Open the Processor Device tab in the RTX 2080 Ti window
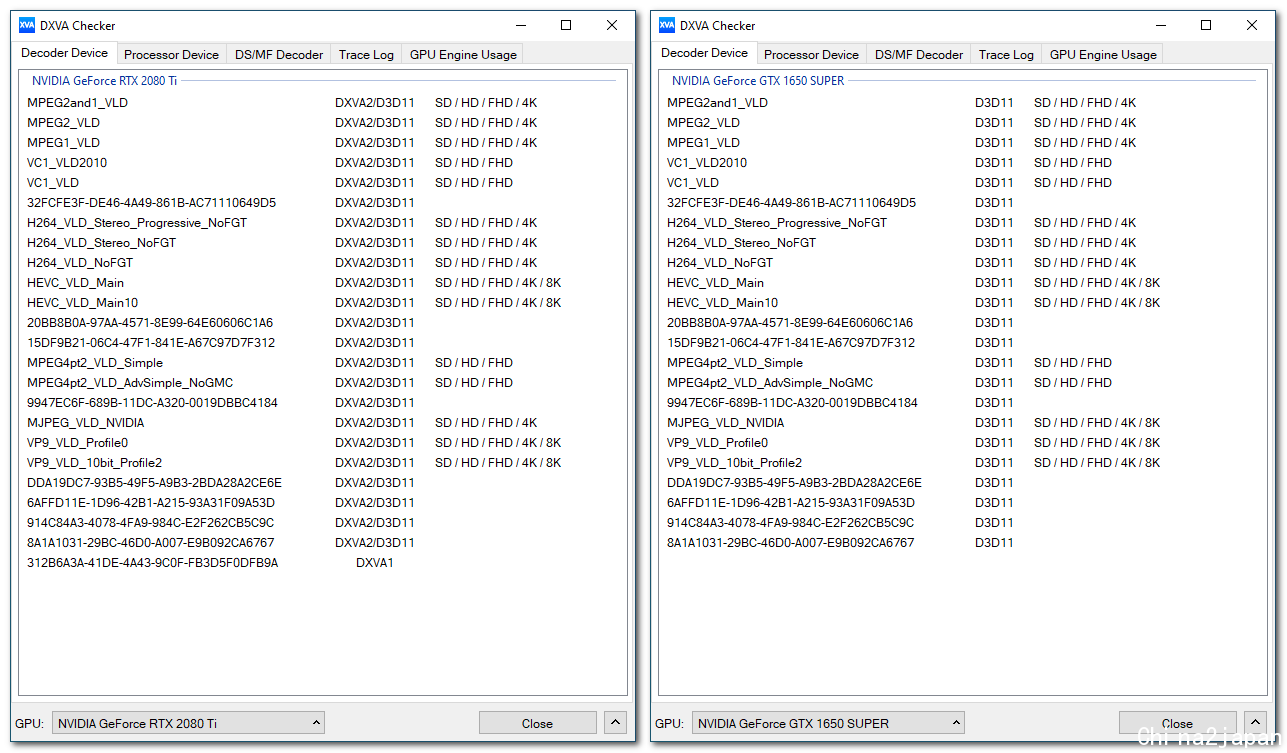 tap(171, 55)
